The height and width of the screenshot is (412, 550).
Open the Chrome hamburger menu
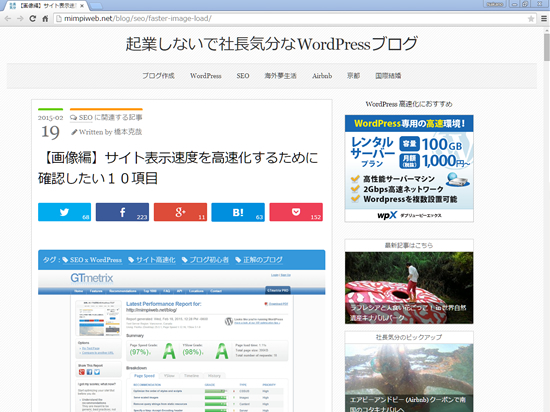(x=544, y=19)
